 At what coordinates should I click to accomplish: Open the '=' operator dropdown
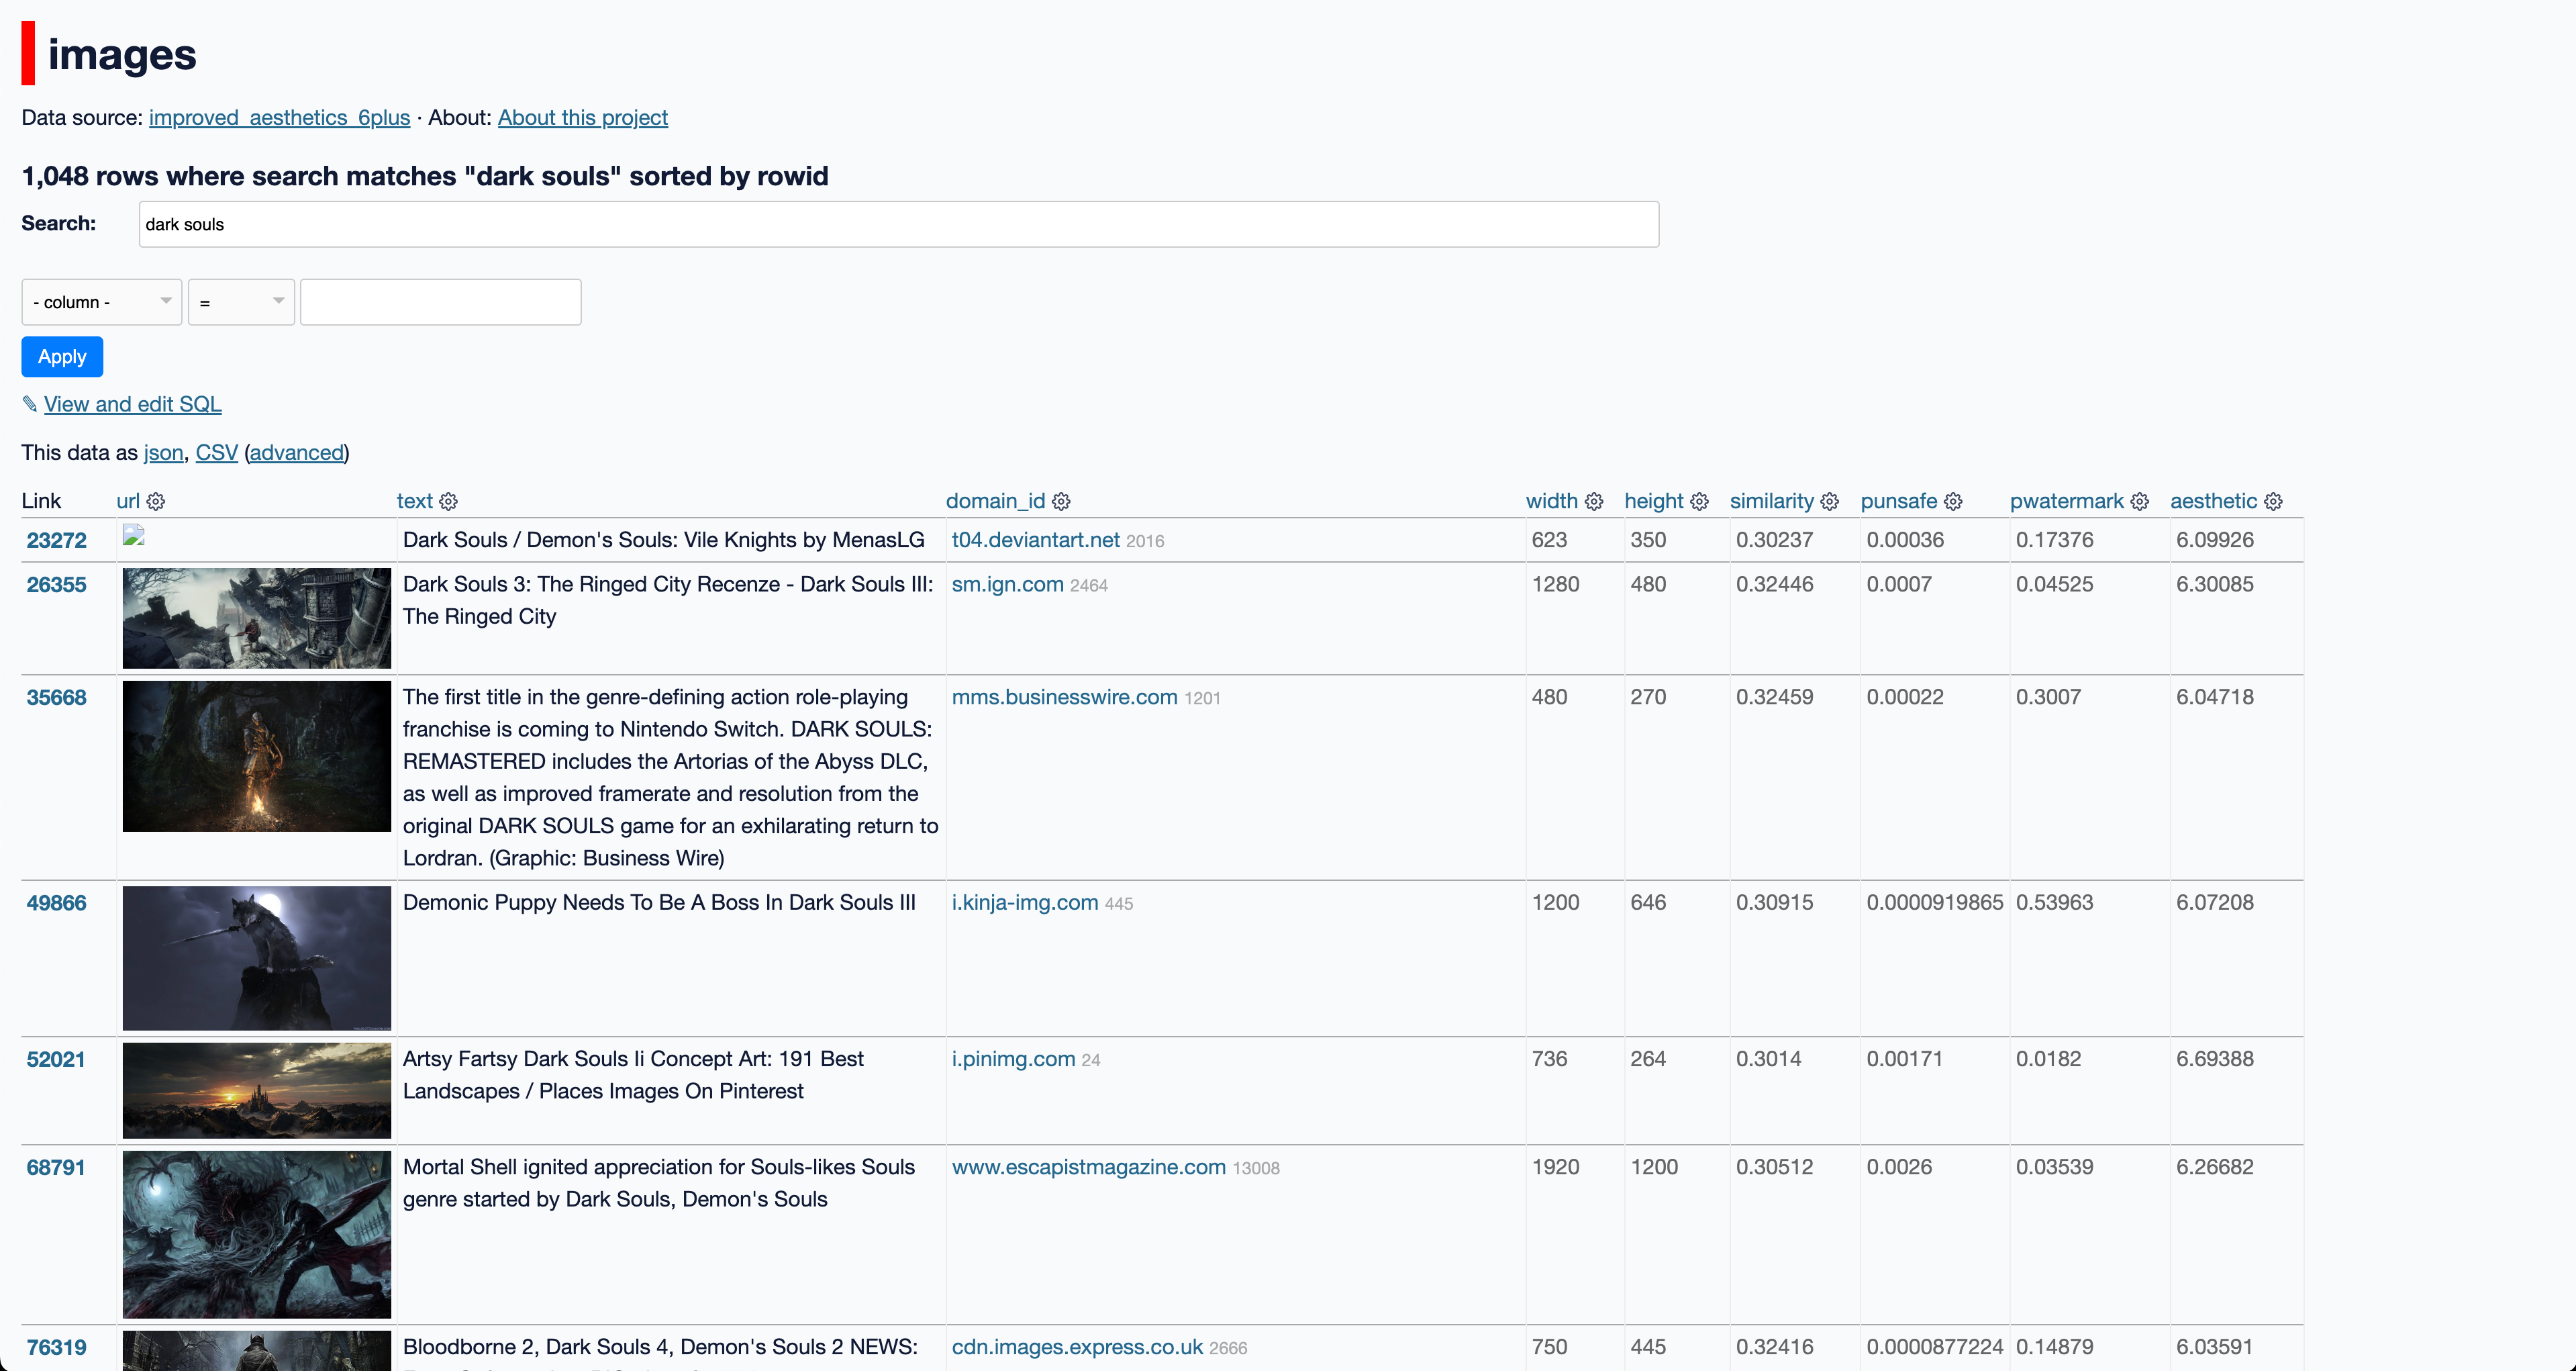click(x=241, y=302)
